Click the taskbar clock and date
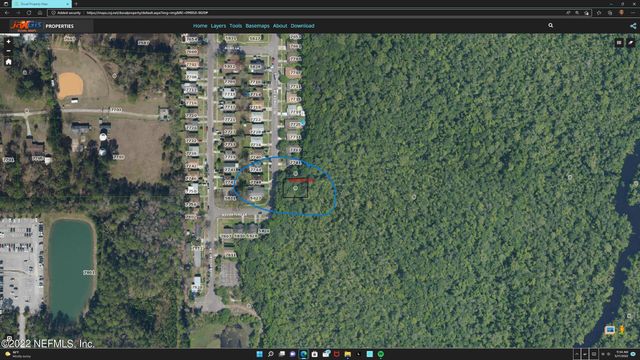 pos(622,354)
